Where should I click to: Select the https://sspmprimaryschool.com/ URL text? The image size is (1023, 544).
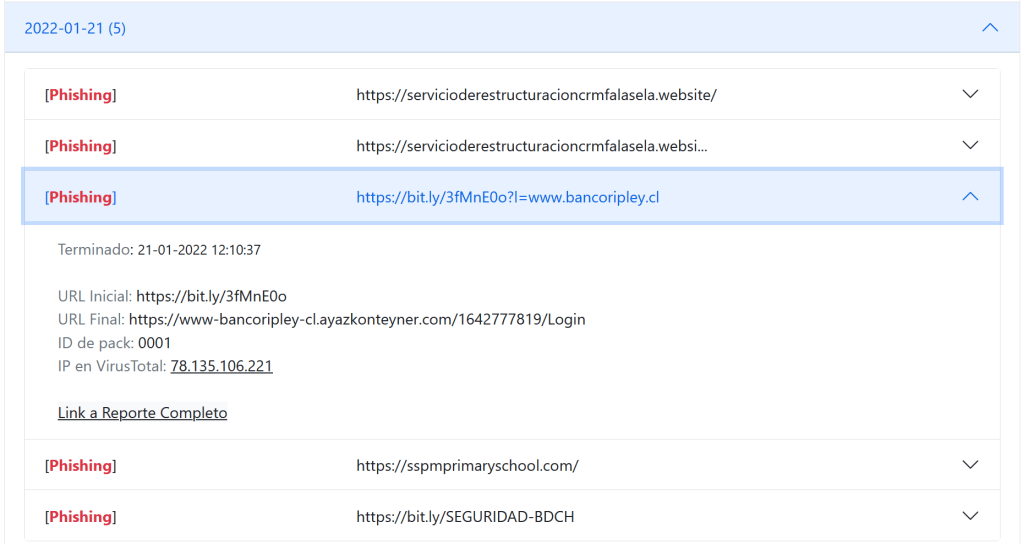[x=467, y=465]
